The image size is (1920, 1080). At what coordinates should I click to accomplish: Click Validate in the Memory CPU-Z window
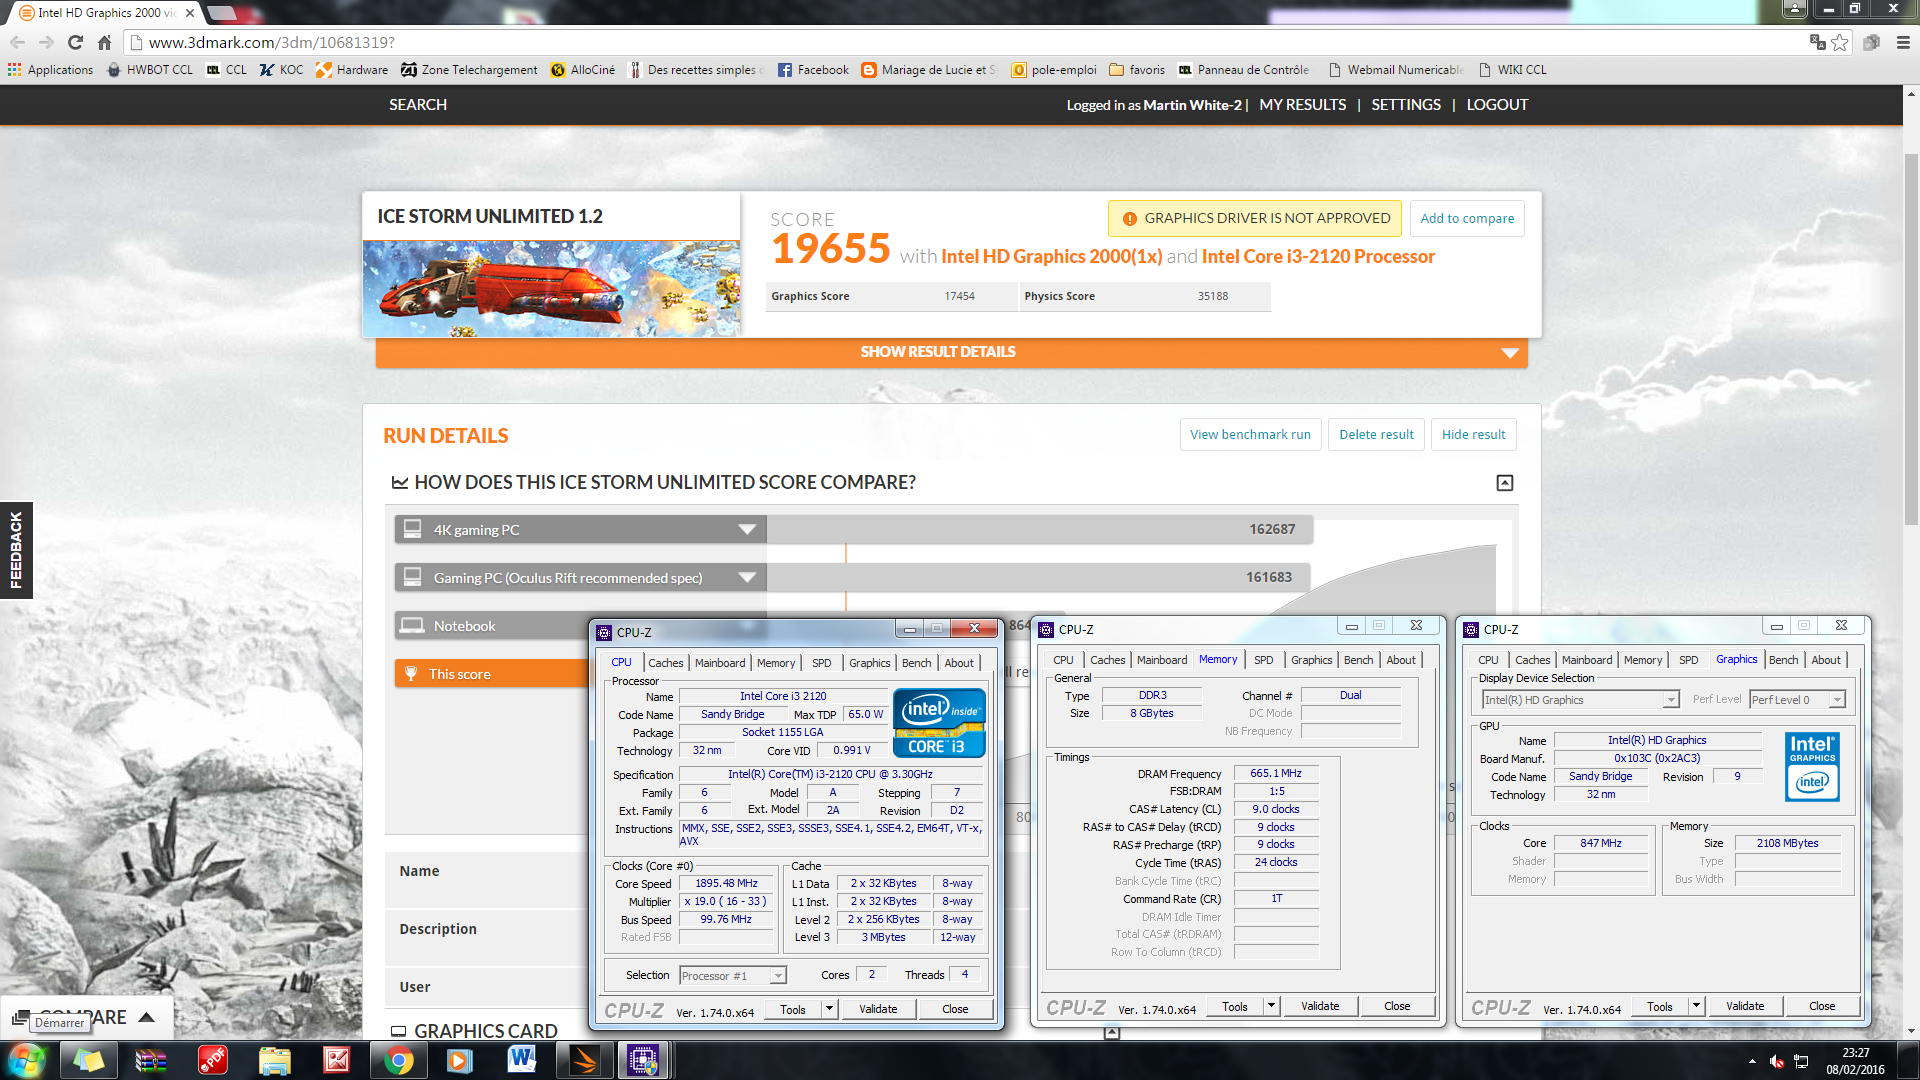[x=1320, y=1006]
